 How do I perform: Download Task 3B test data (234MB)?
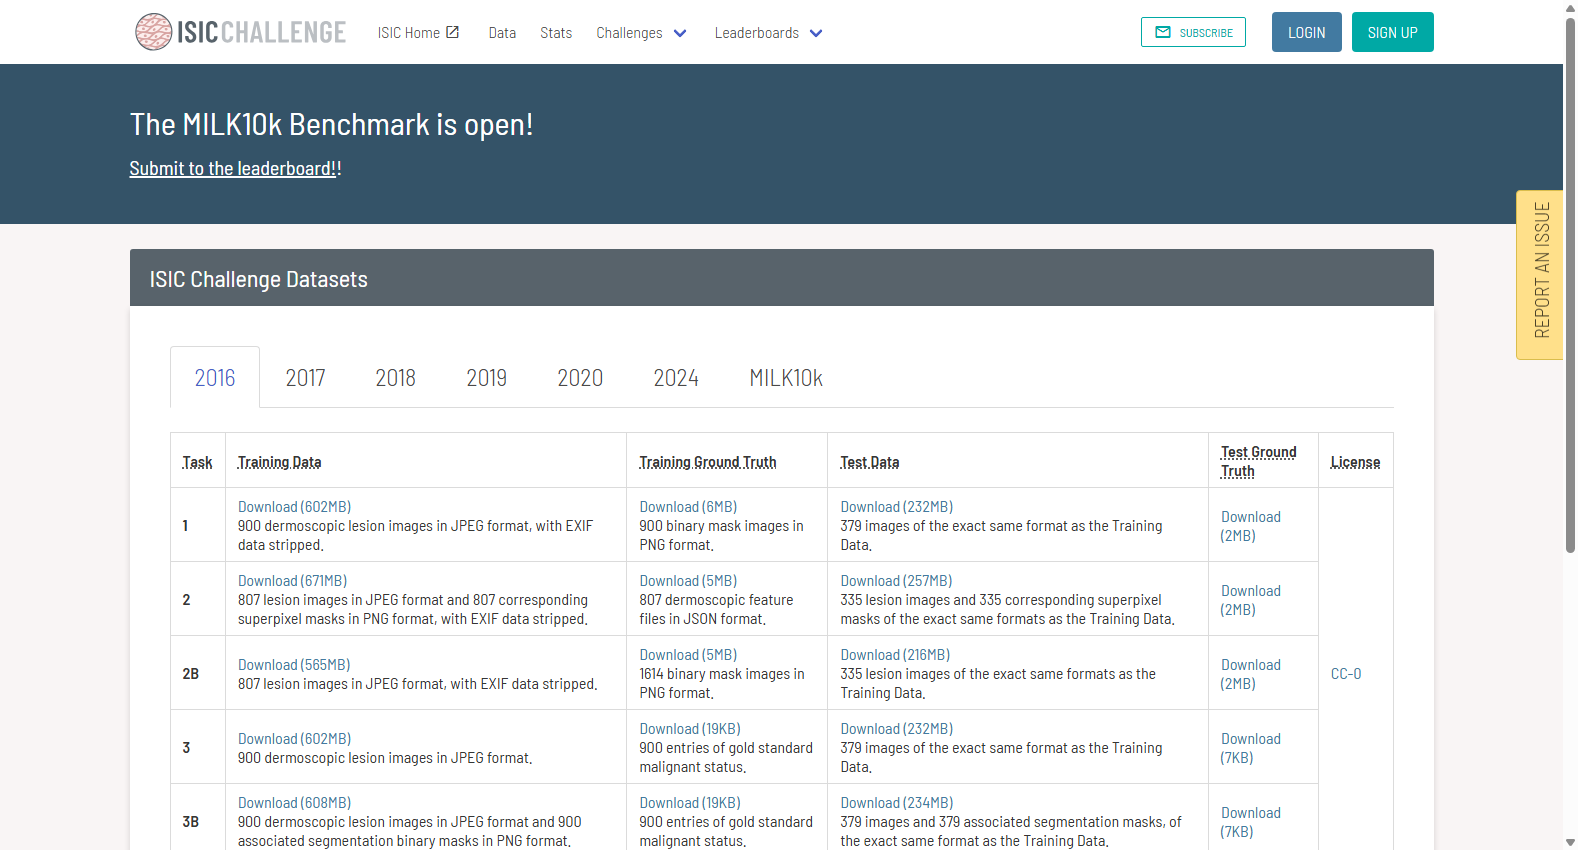tap(897, 803)
